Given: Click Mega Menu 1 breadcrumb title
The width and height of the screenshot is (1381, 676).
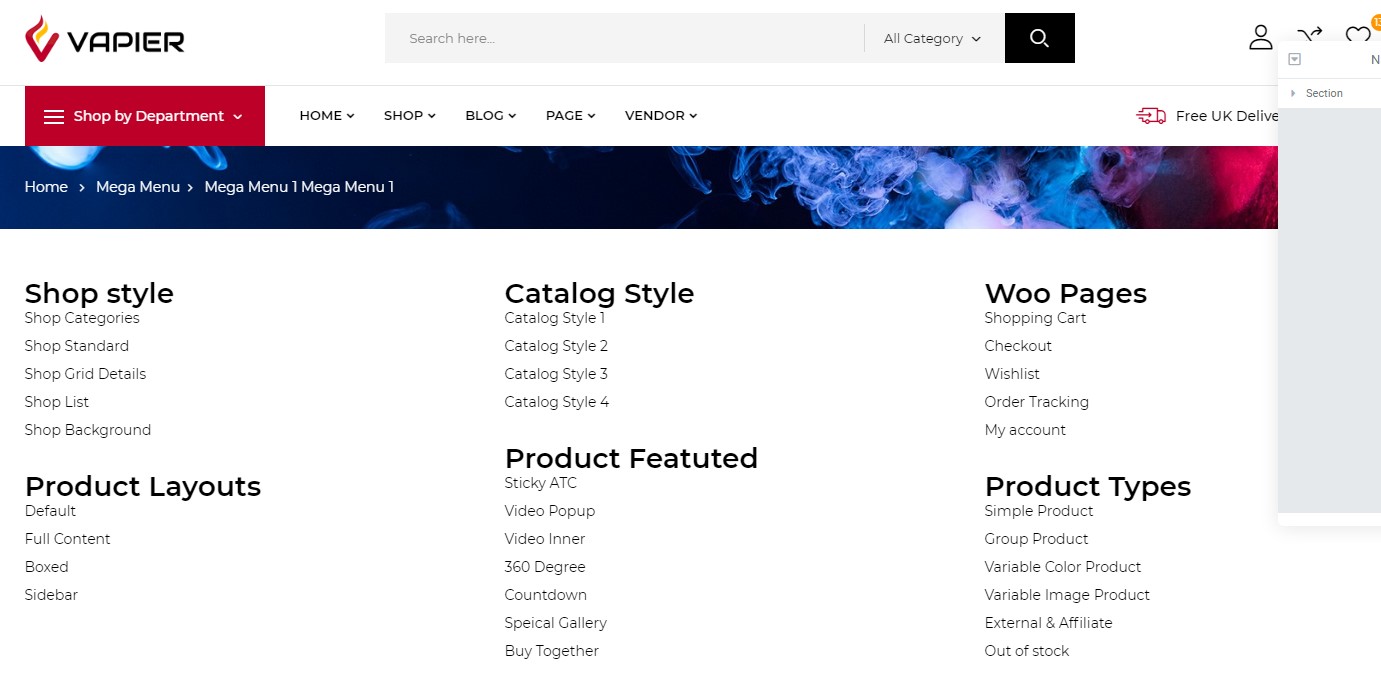Looking at the screenshot, I should point(299,187).
